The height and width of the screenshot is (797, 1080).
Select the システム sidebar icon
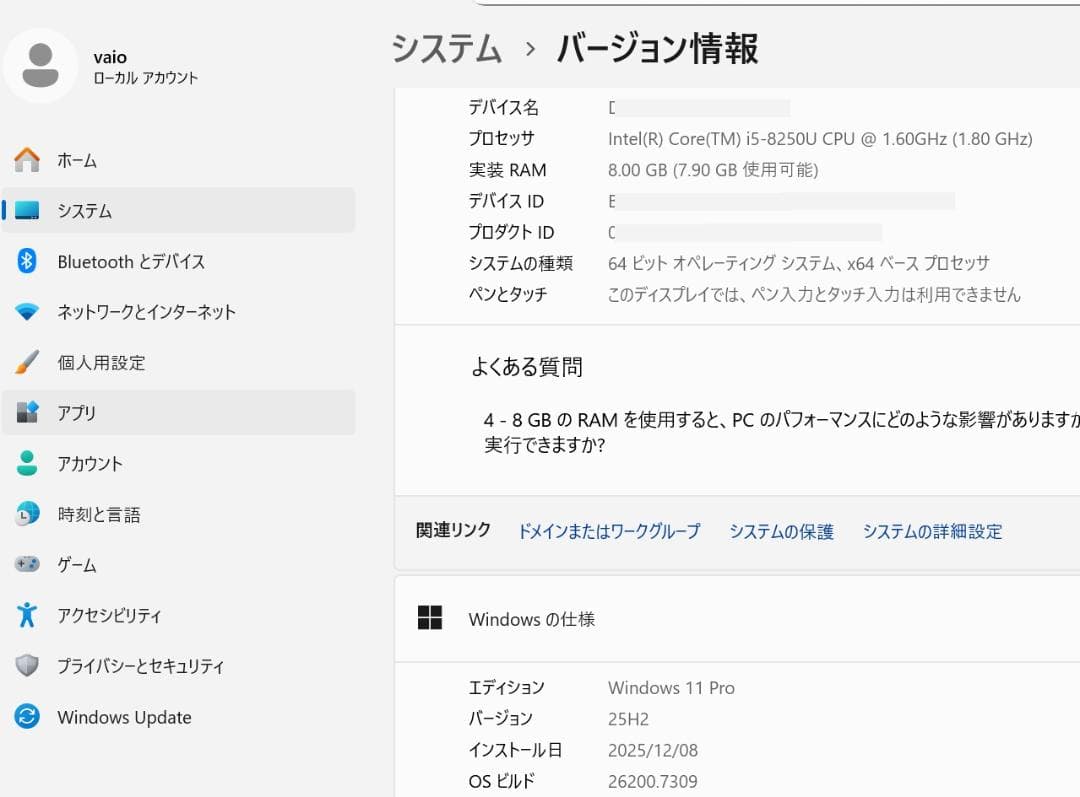[x=24, y=211]
